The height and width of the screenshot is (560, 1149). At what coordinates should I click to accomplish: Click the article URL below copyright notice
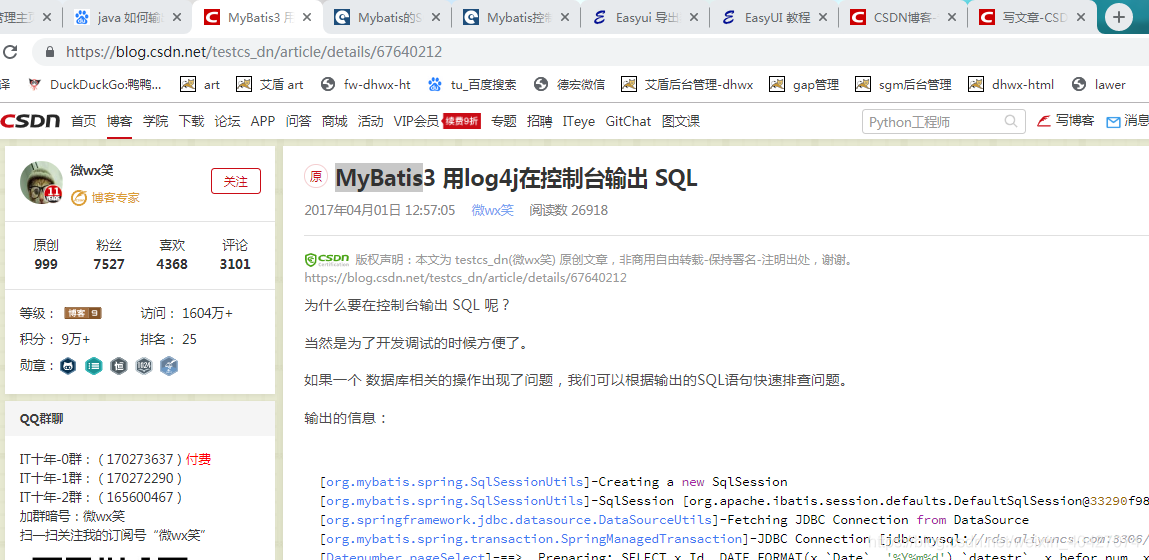pos(465,278)
